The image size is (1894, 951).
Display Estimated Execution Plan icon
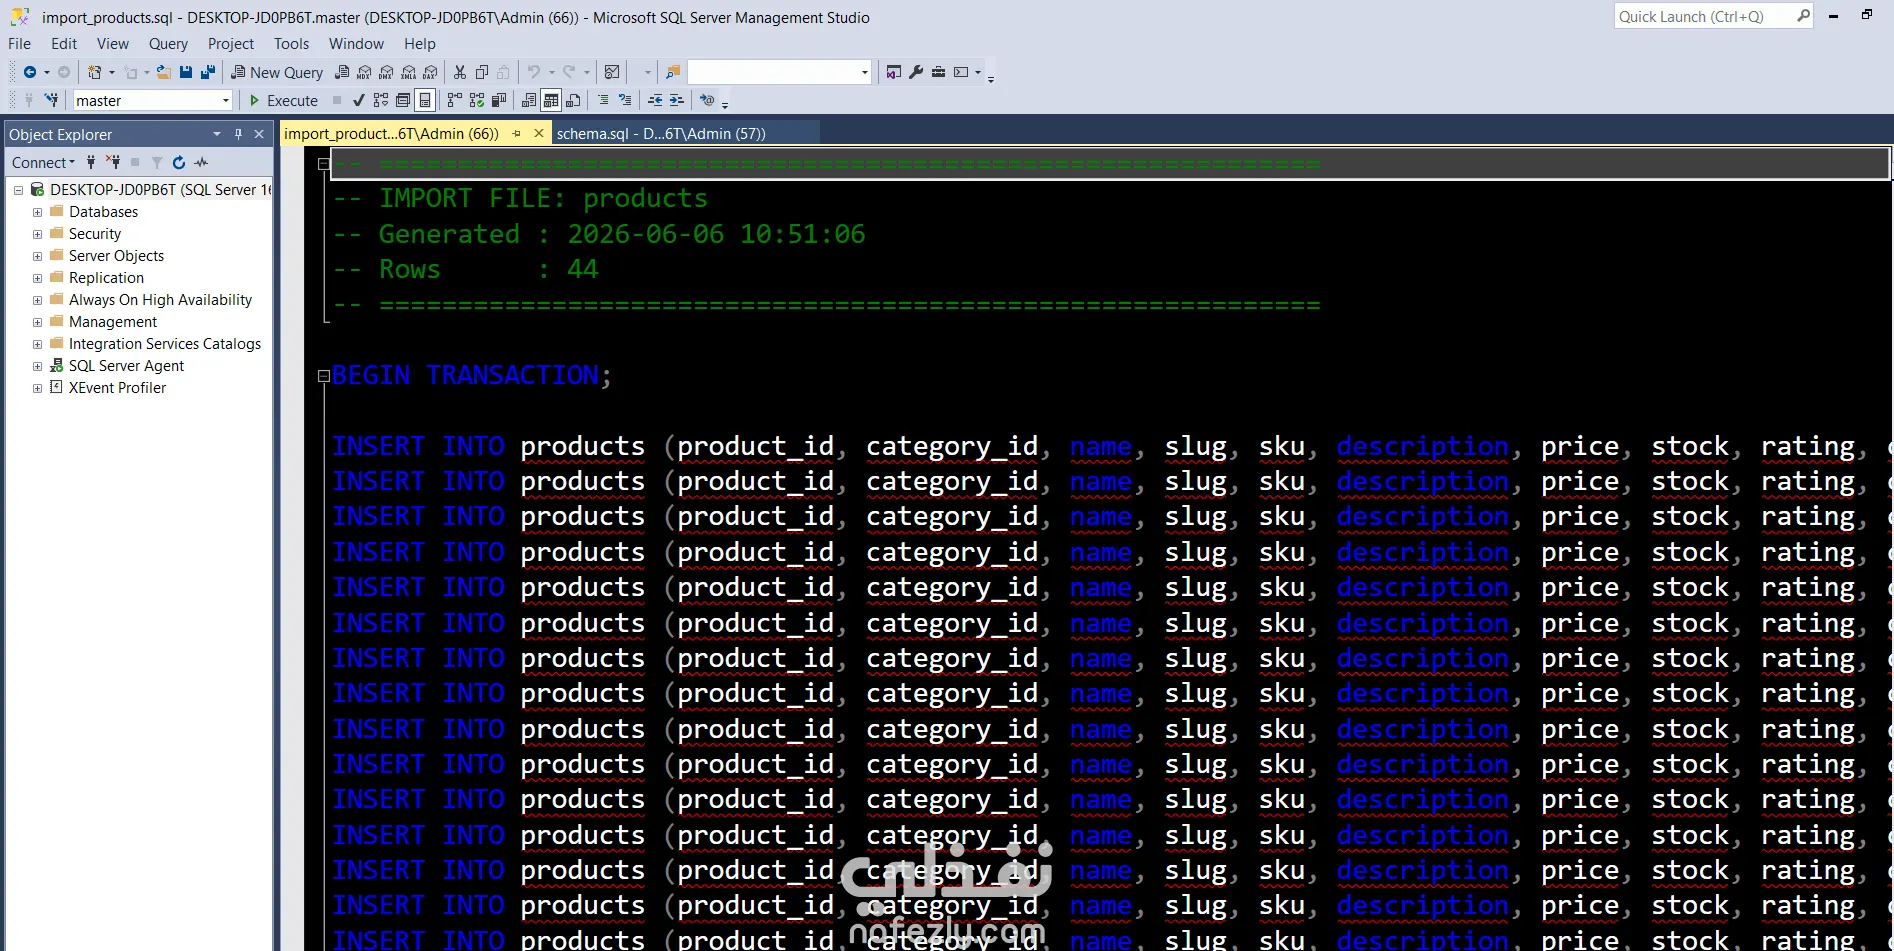(381, 100)
